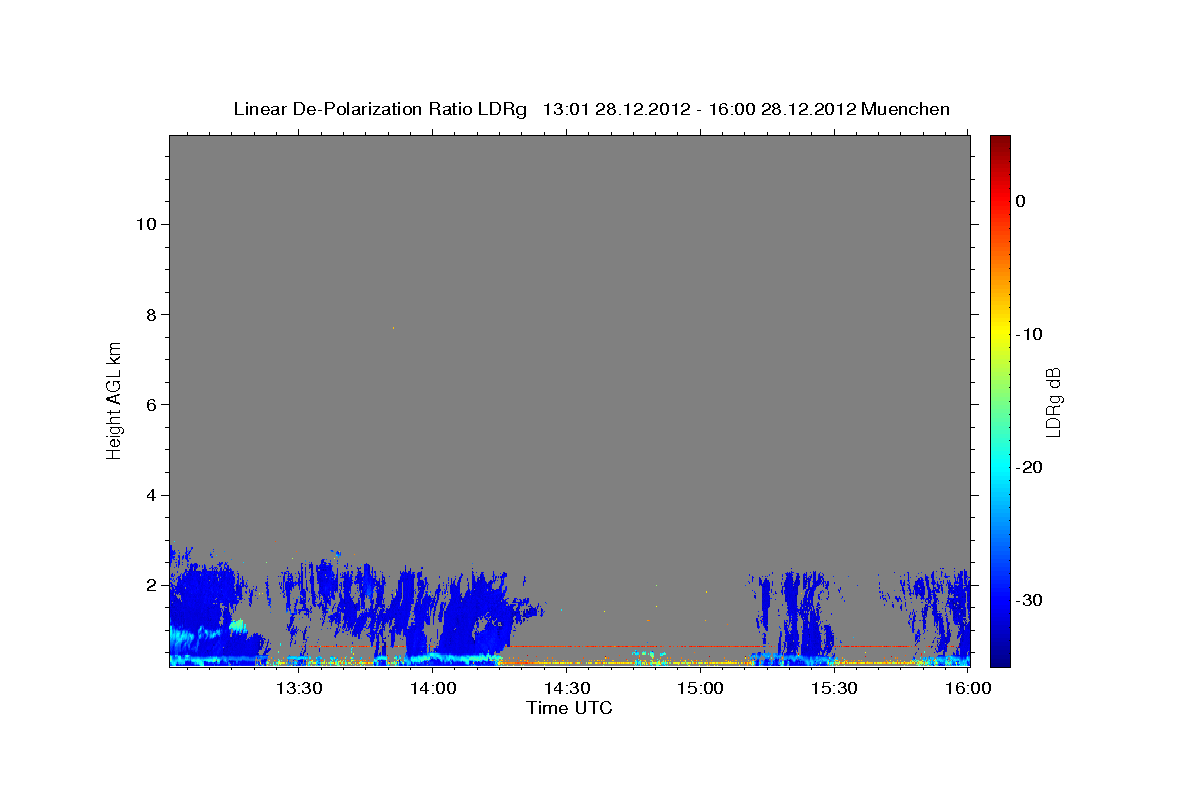Click the dark red top of colorbar
The image size is (1200, 800).
coord(1000,142)
